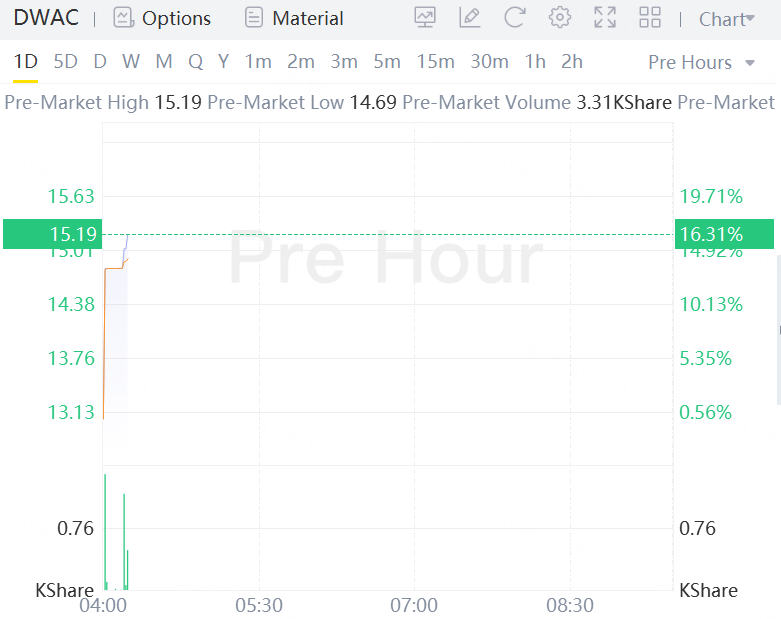Select the 1D timeframe tab

pyautogui.click(x=25, y=62)
